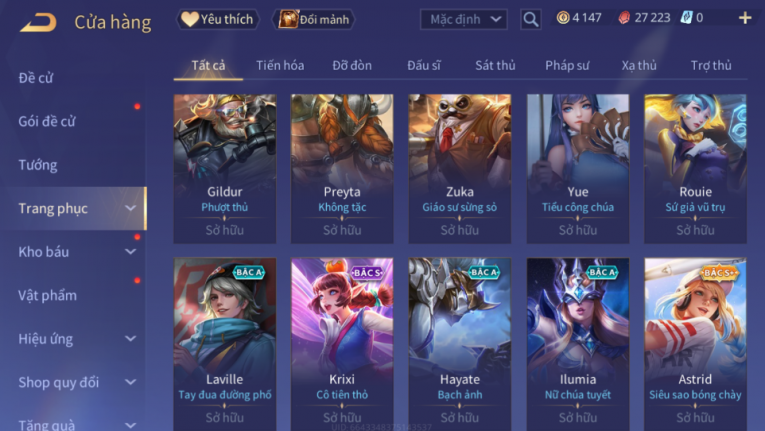Expand the Shop quy đổi section
The width and height of the screenshot is (765, 431).
point(130,382)
